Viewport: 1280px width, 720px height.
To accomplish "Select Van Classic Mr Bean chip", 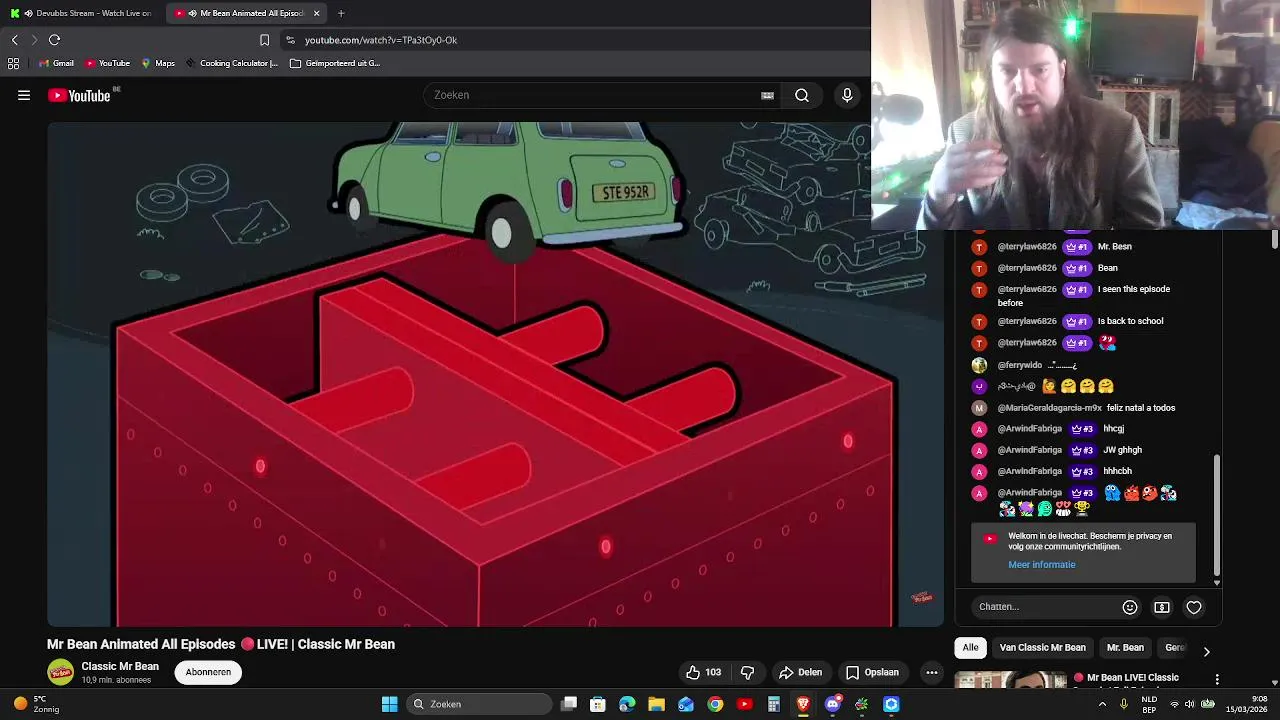I will (x=1042, y=647).
